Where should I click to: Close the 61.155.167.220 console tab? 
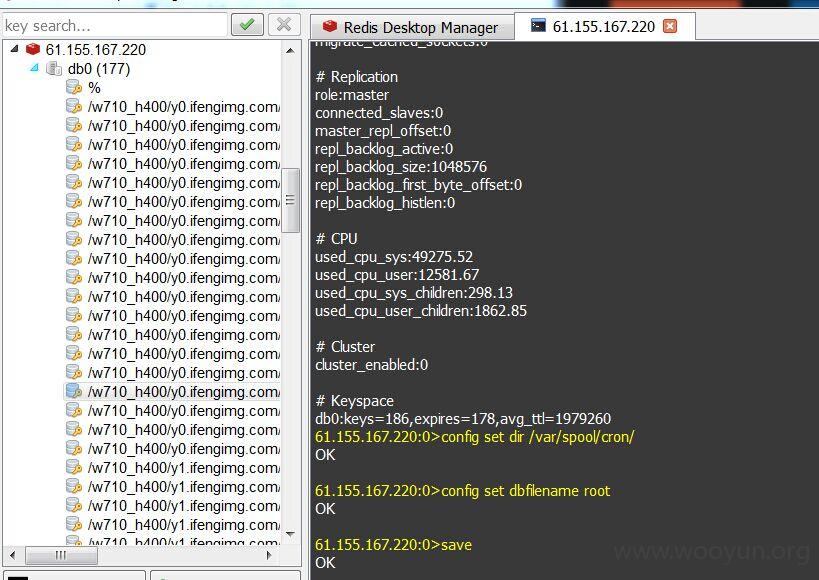click(x=670, y=26)
